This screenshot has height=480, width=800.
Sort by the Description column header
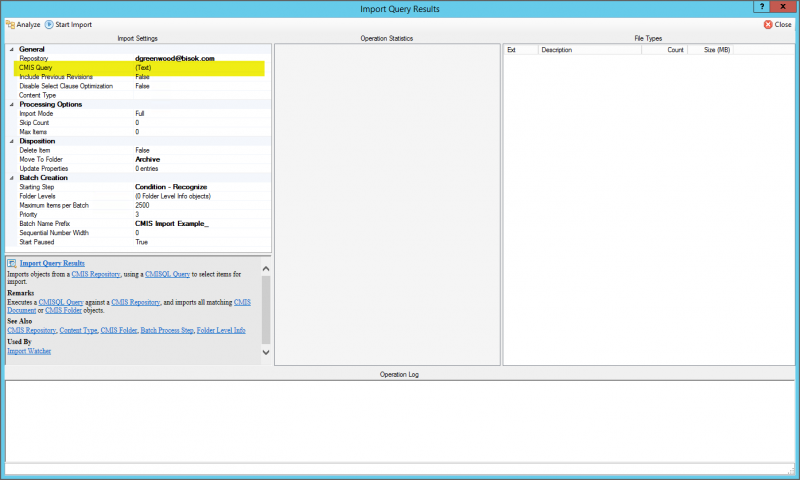click(590, 50)
